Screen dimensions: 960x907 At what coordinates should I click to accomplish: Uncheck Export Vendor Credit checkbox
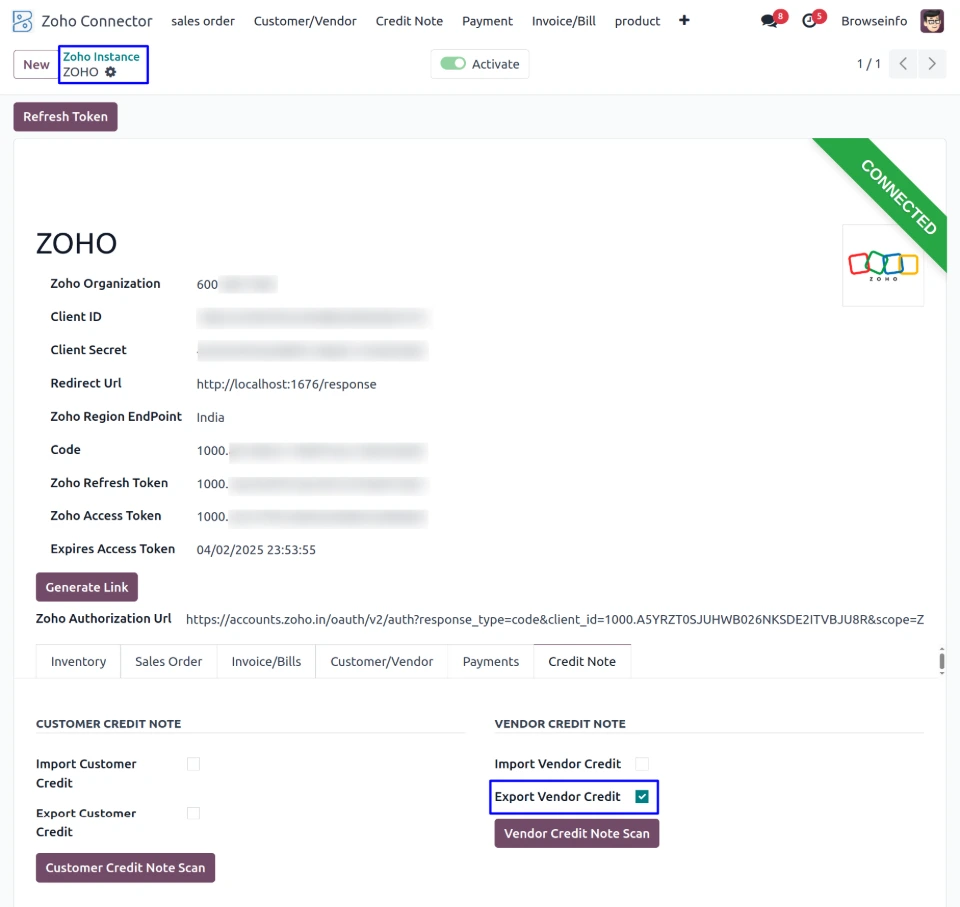(642, 797)
